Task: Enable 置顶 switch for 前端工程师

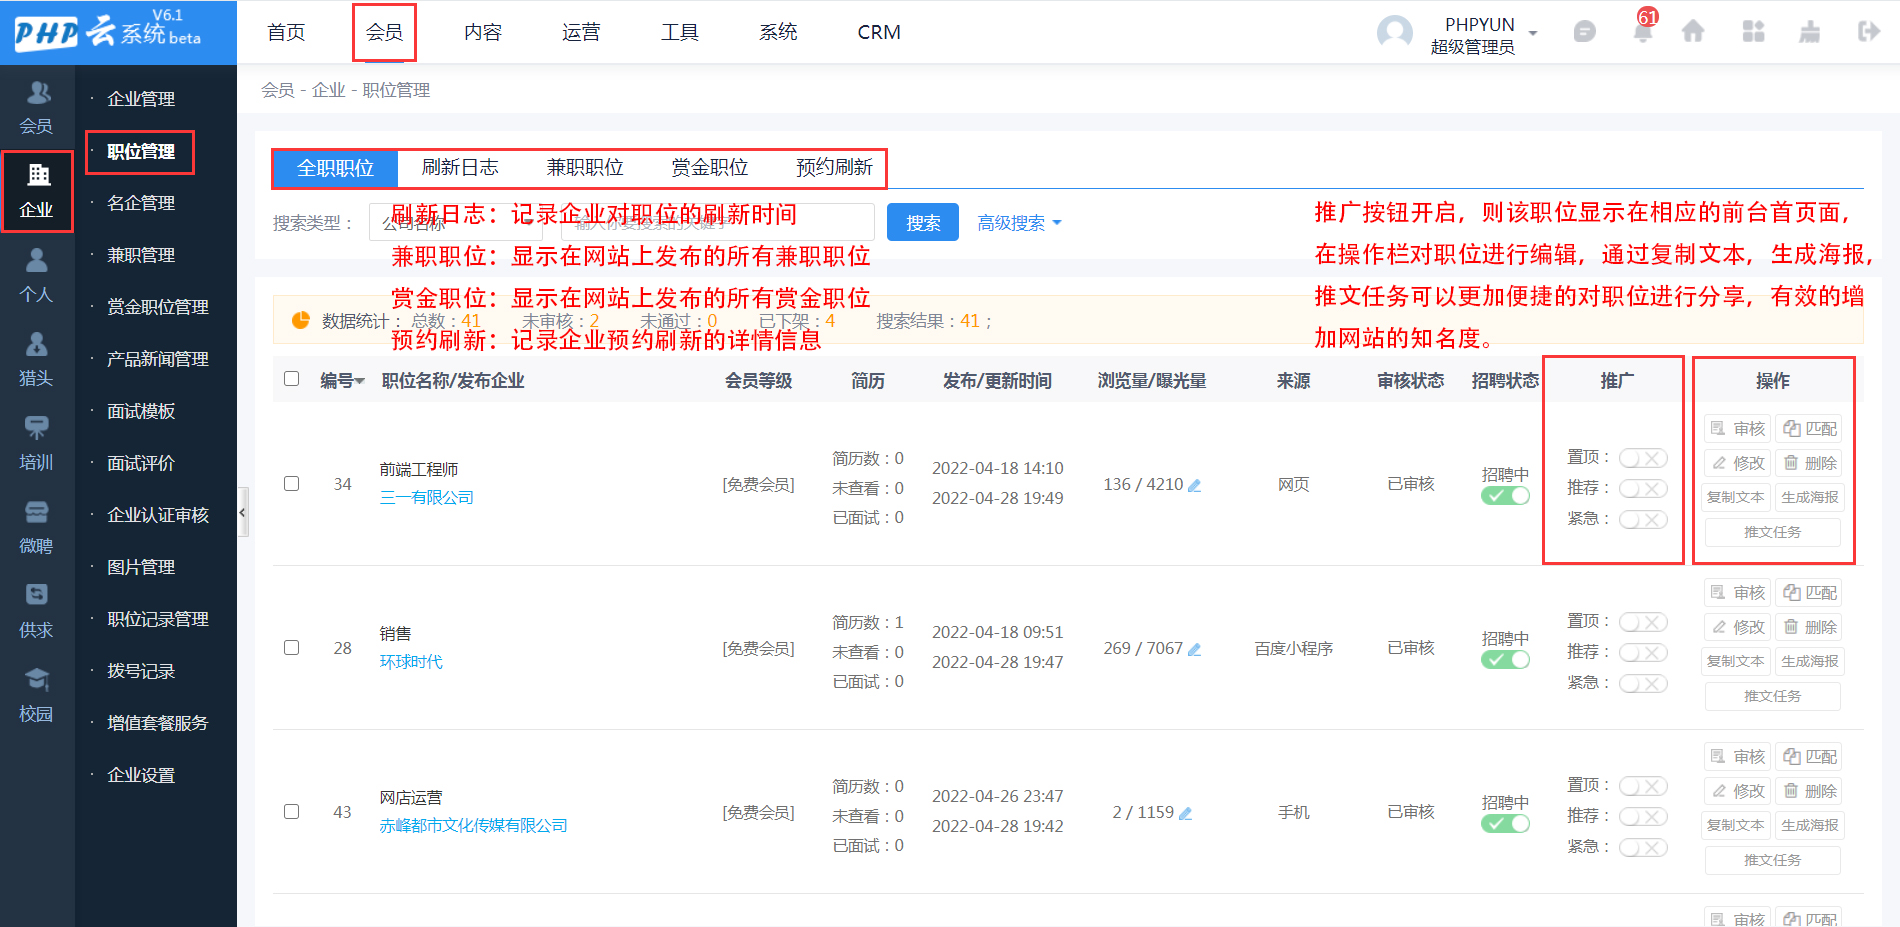Action: point(1643,458)
